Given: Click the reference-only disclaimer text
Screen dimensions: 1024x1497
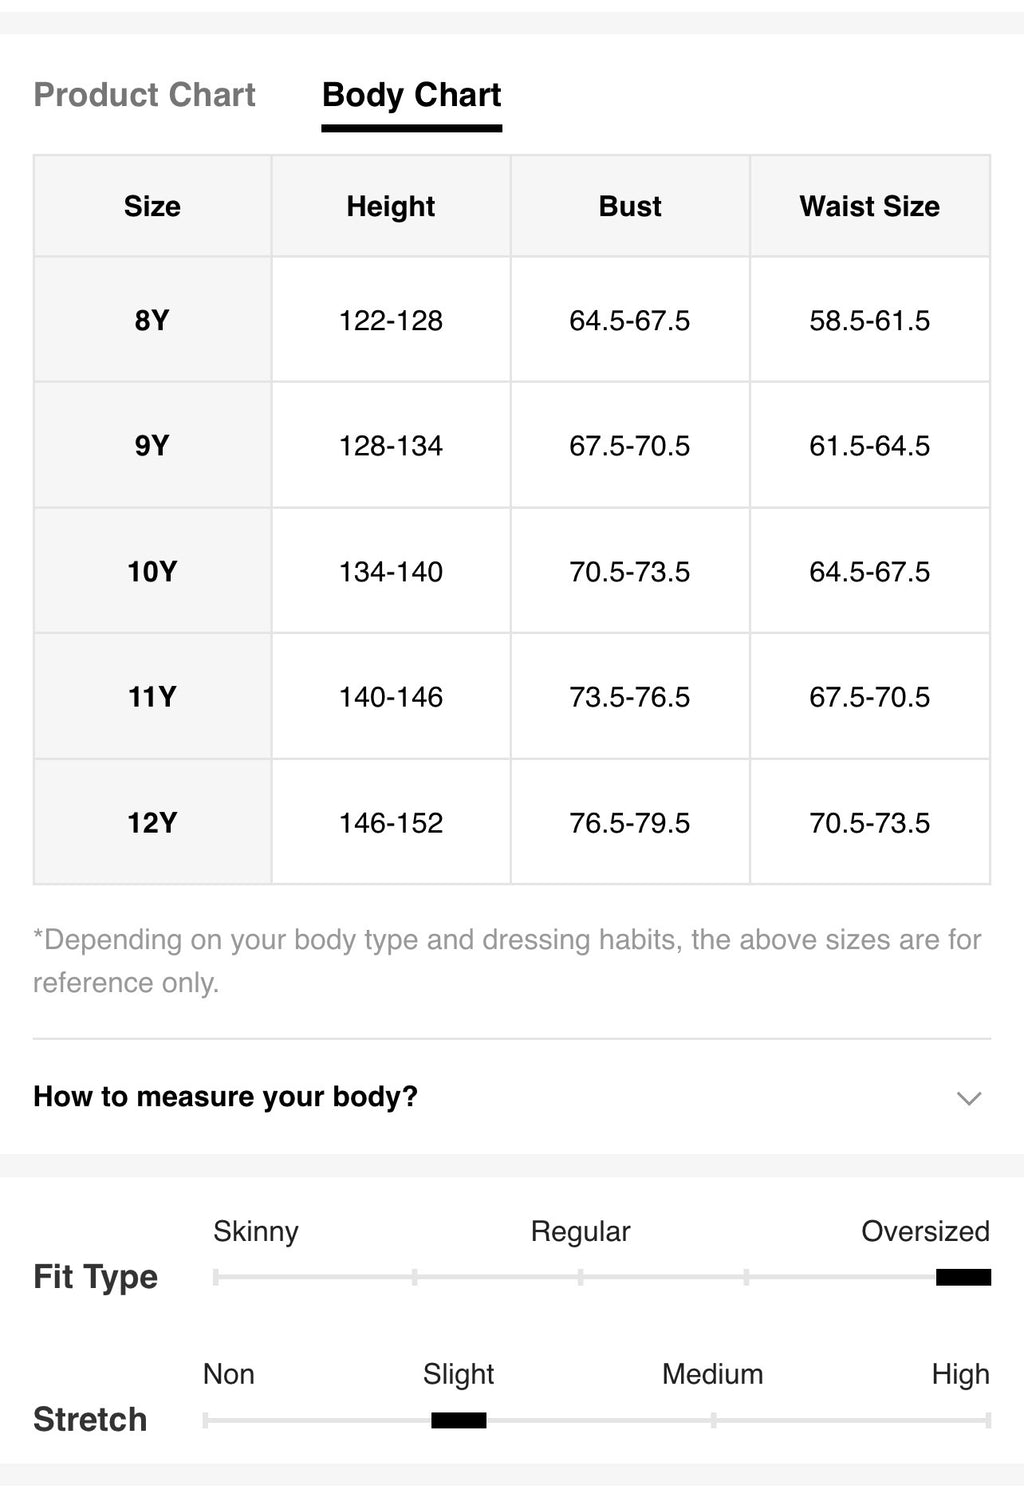Looking at the screenshot, I should click(x=507, y=961).
